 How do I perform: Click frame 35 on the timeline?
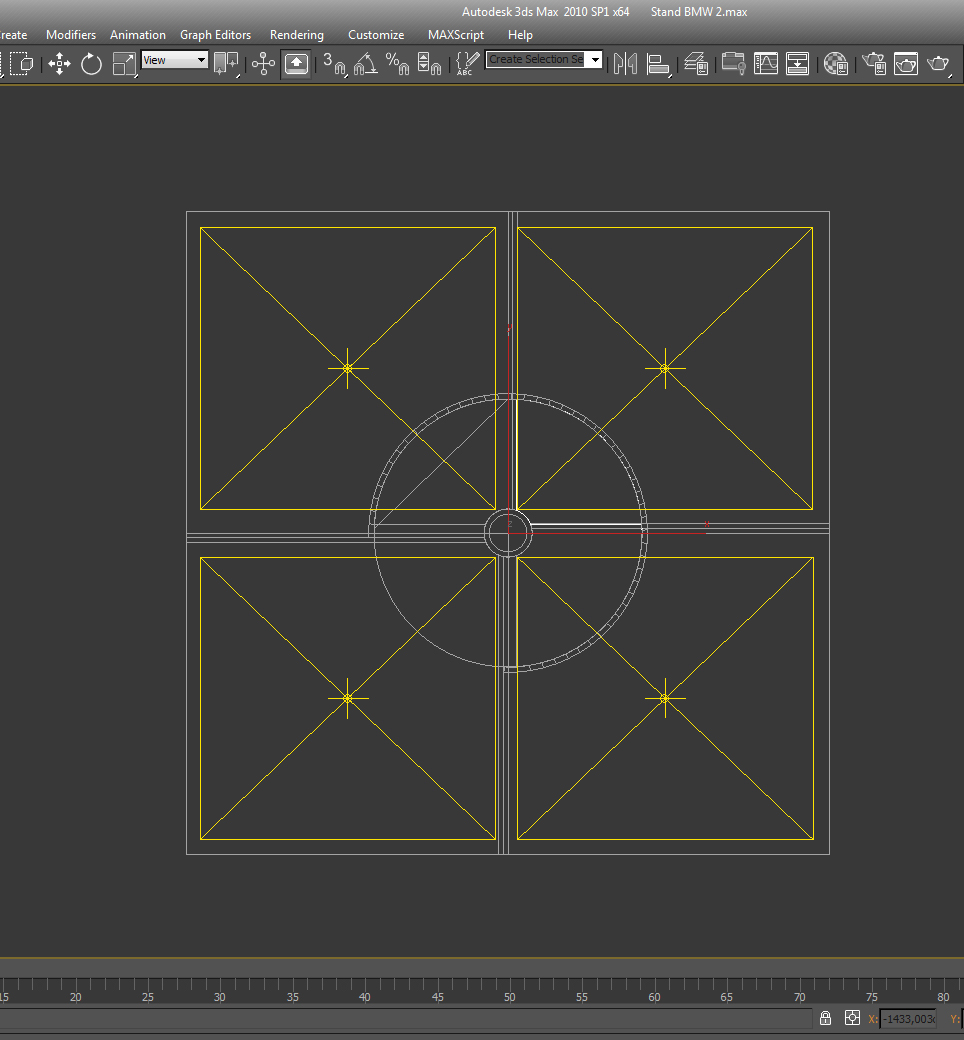click(293, 997)
